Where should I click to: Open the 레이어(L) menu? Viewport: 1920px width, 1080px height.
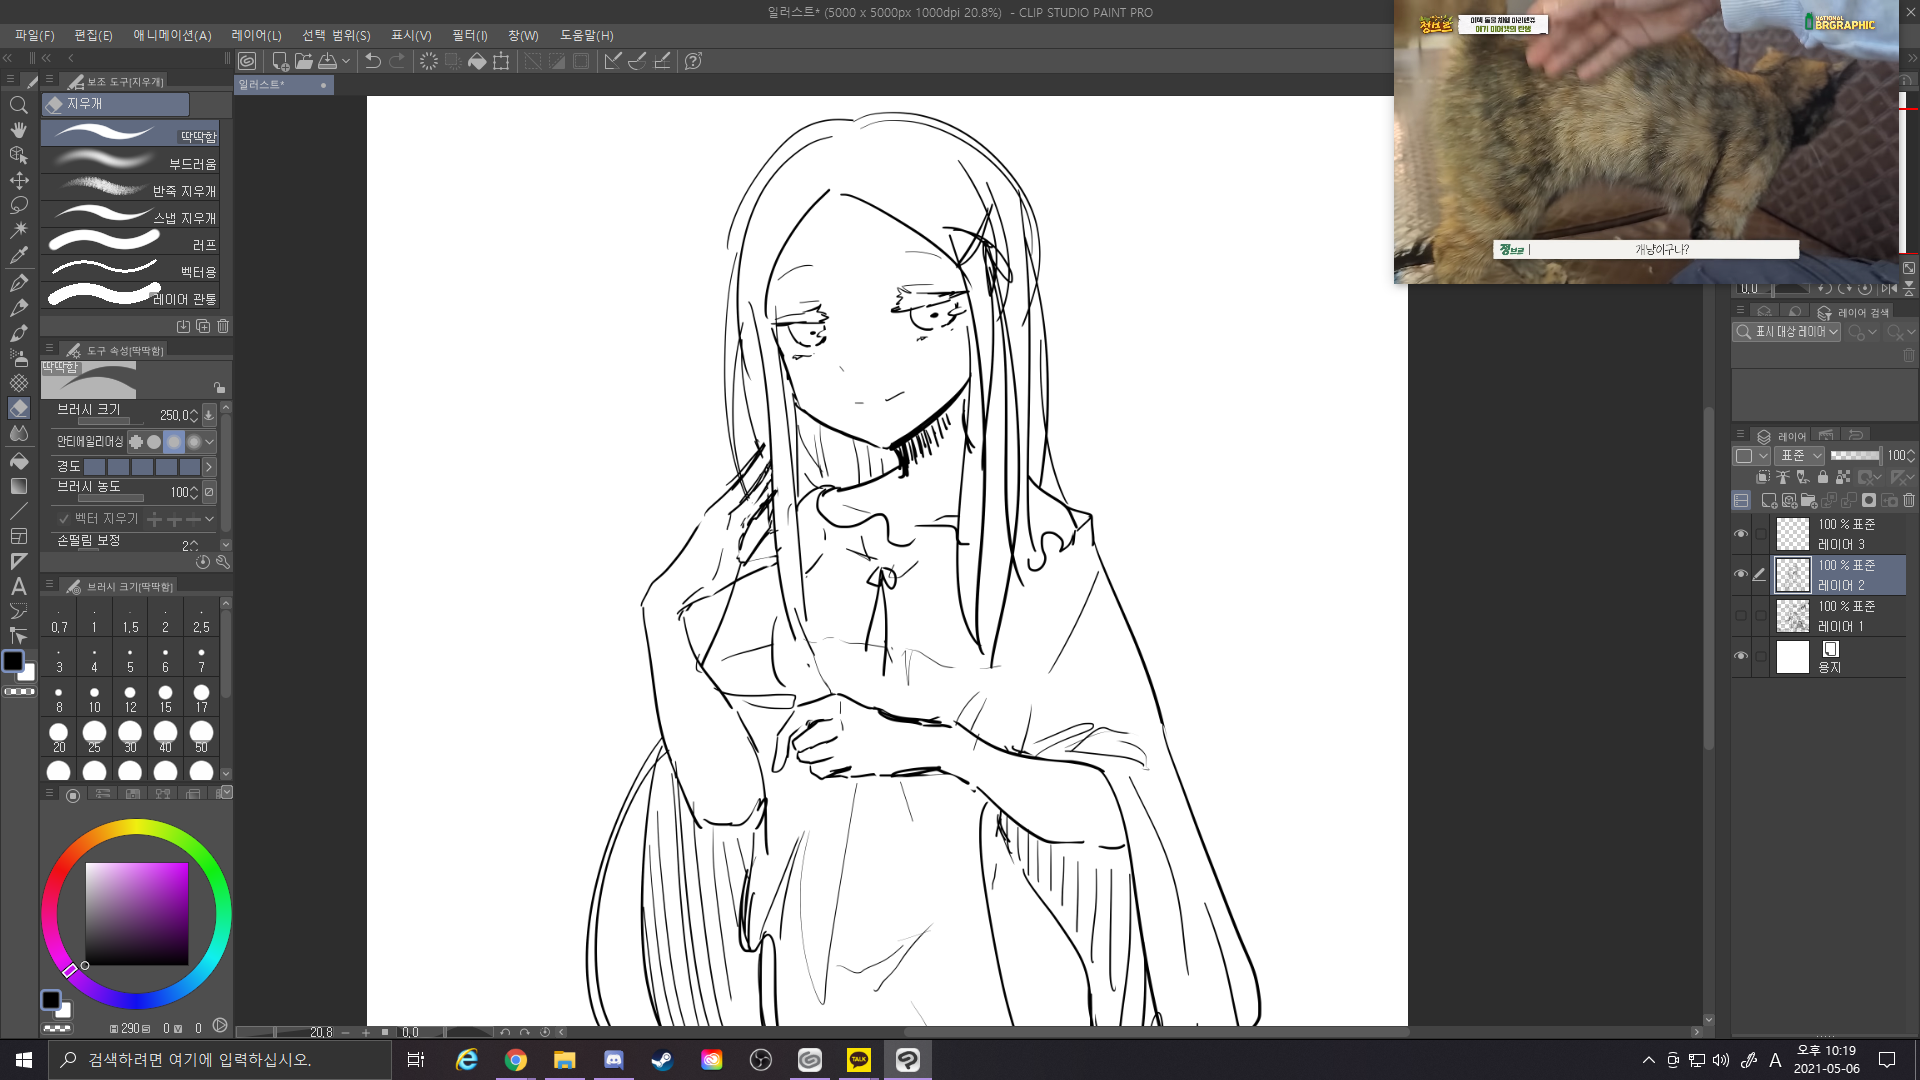tap(256, 35)
